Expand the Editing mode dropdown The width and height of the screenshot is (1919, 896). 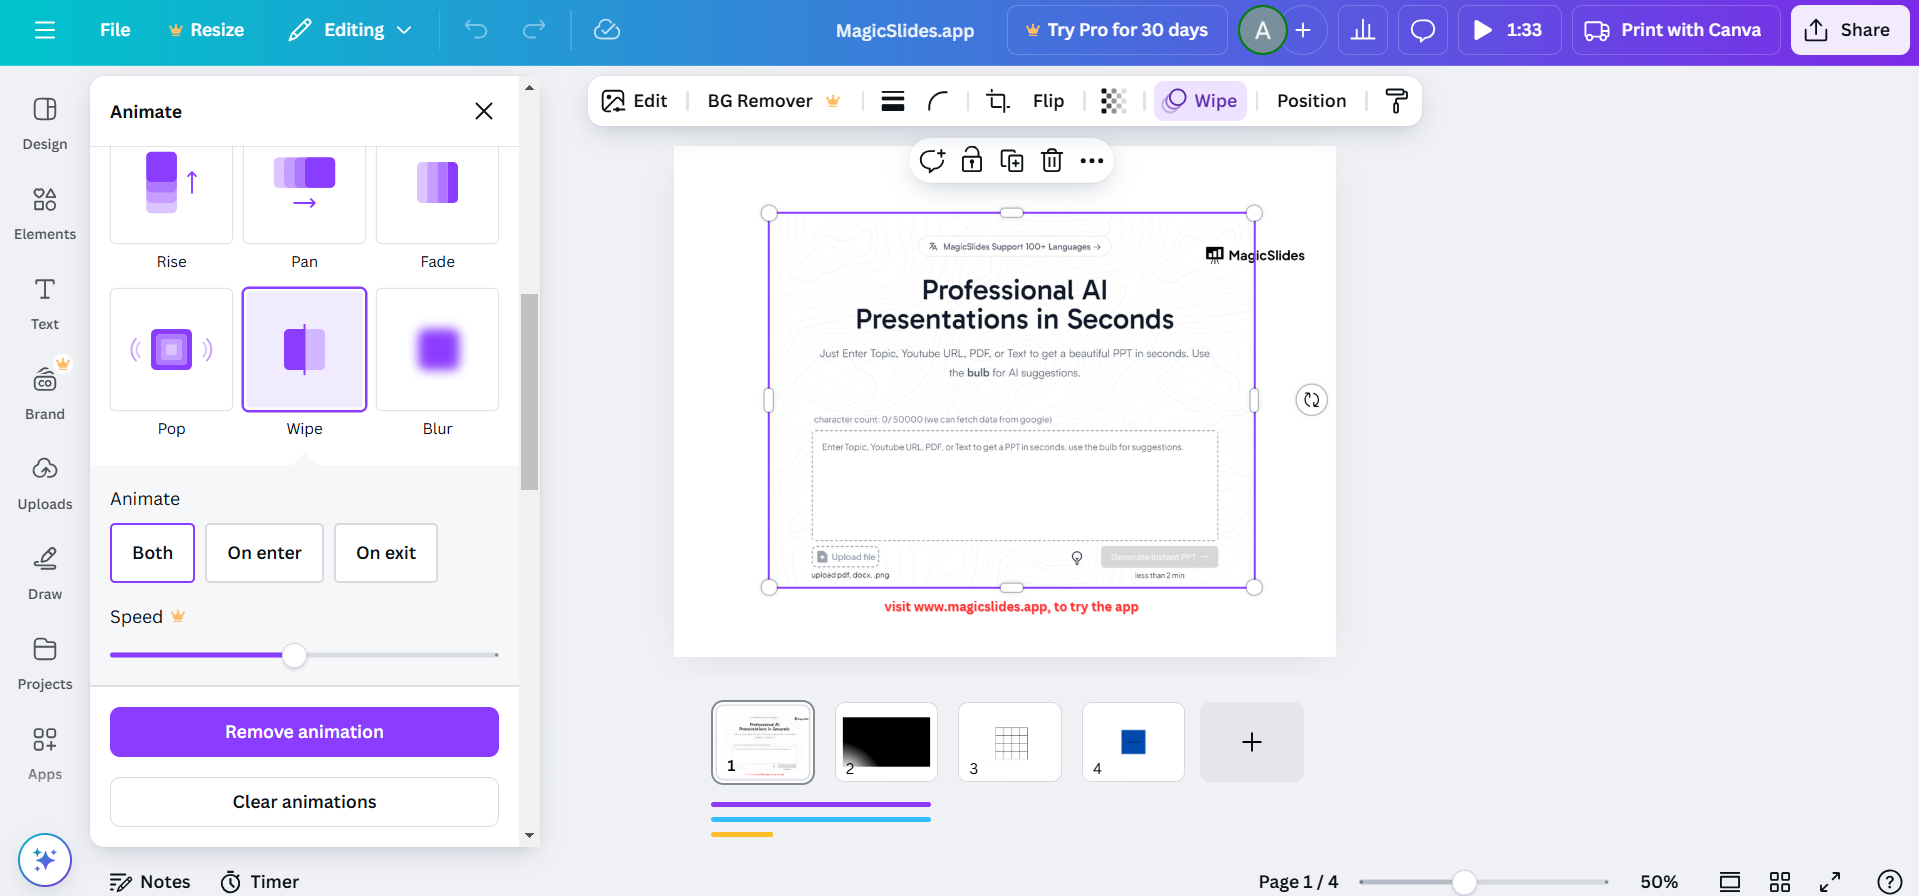coord(351,30)
